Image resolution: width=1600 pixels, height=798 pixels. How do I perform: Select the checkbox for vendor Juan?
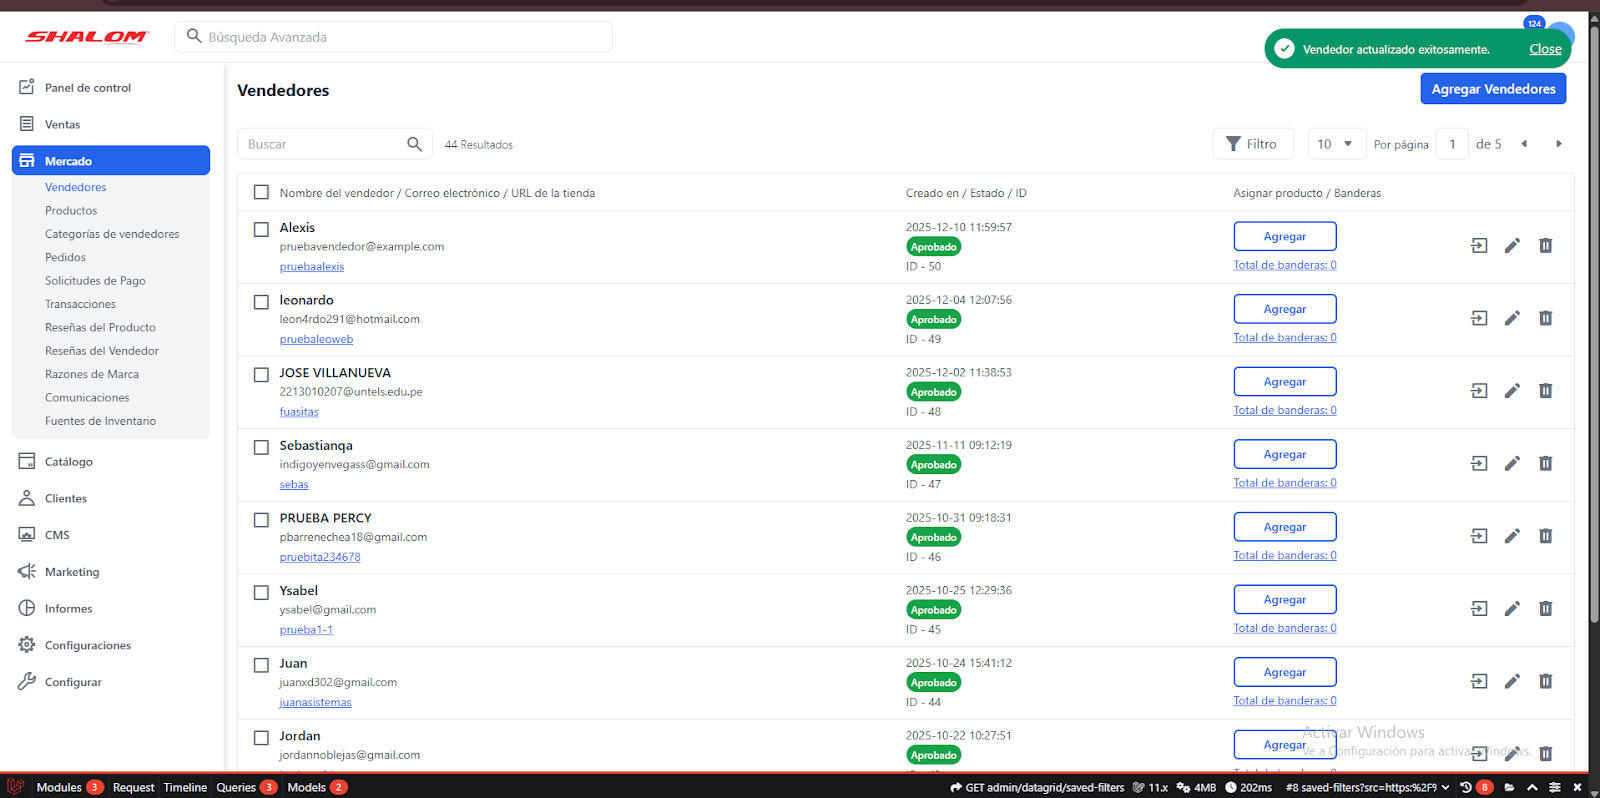[x=261, y=665]
